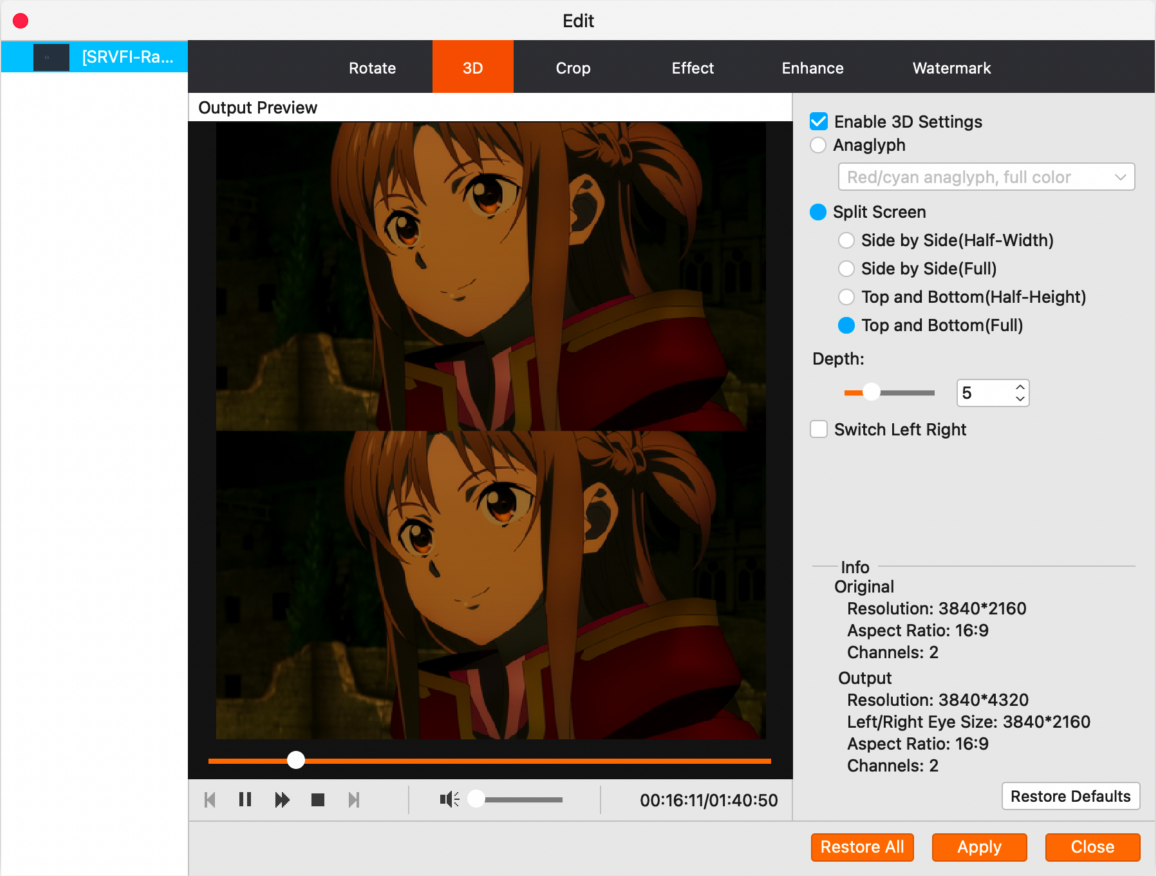Click the 00:16:11/01:40:50 time display
Screen dimensions: 1156x876
coord(708,801)
